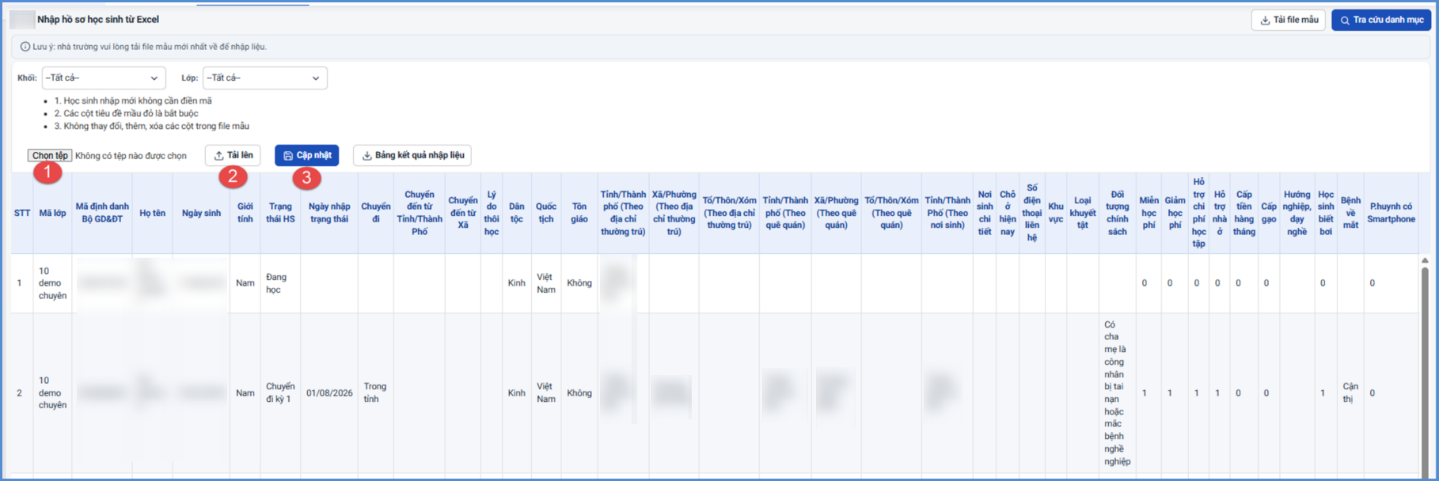Click the Giới tính column header
1439x481 pixels.
[245, 213]
